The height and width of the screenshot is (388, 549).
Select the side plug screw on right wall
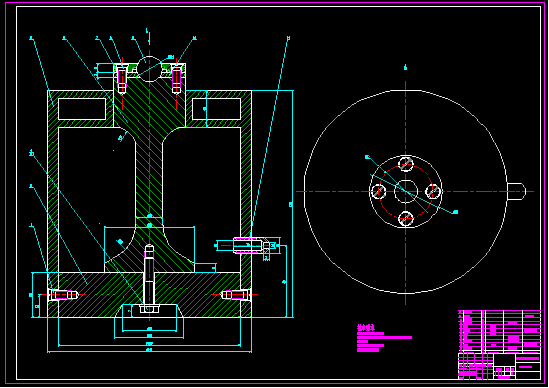(x=248, y=245)
